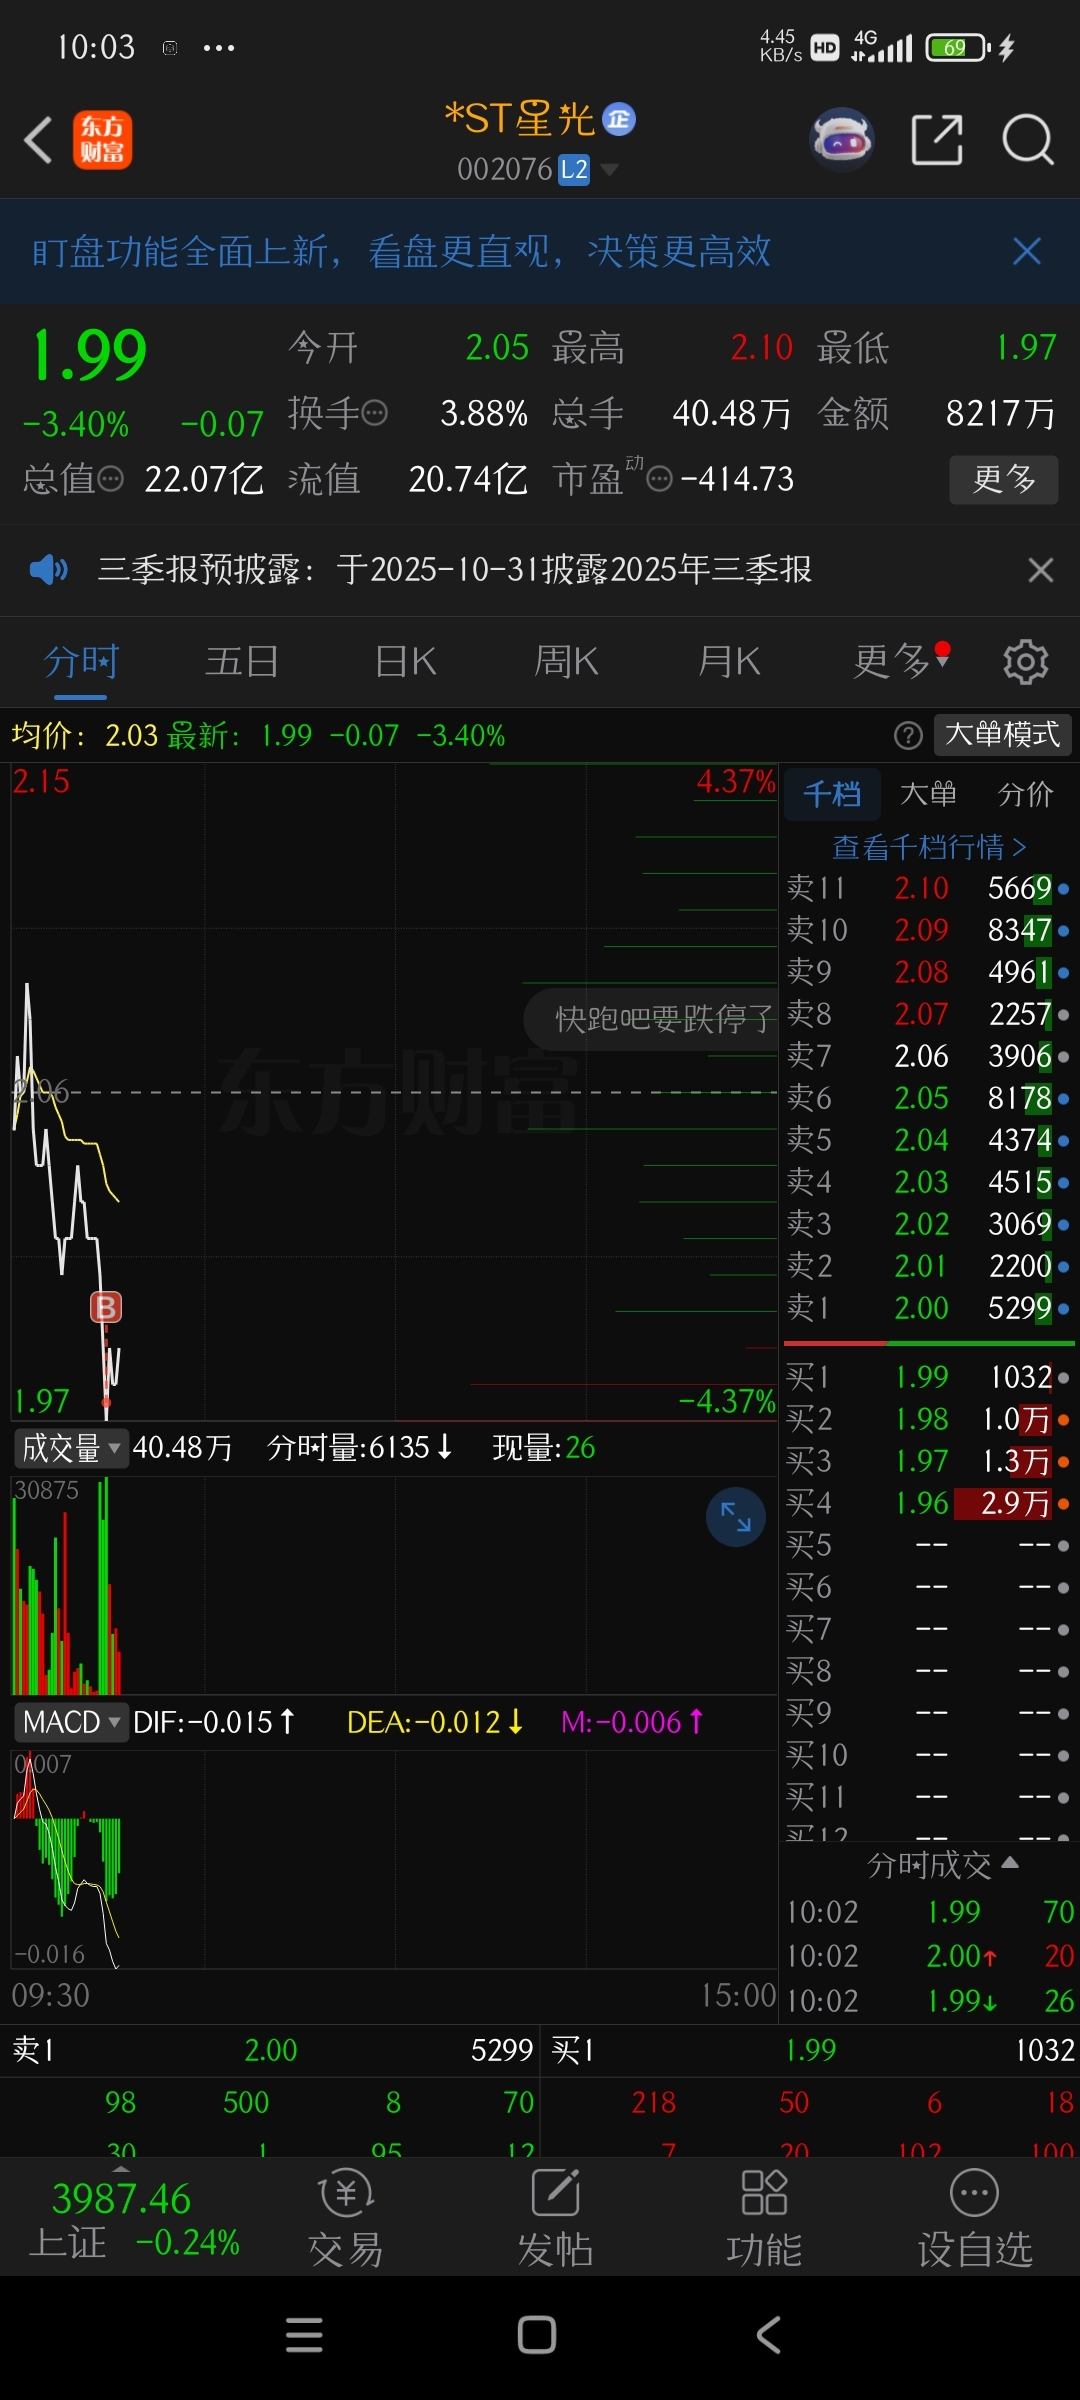Dismiss the 三季报预披露 notice

(1041, 570)
